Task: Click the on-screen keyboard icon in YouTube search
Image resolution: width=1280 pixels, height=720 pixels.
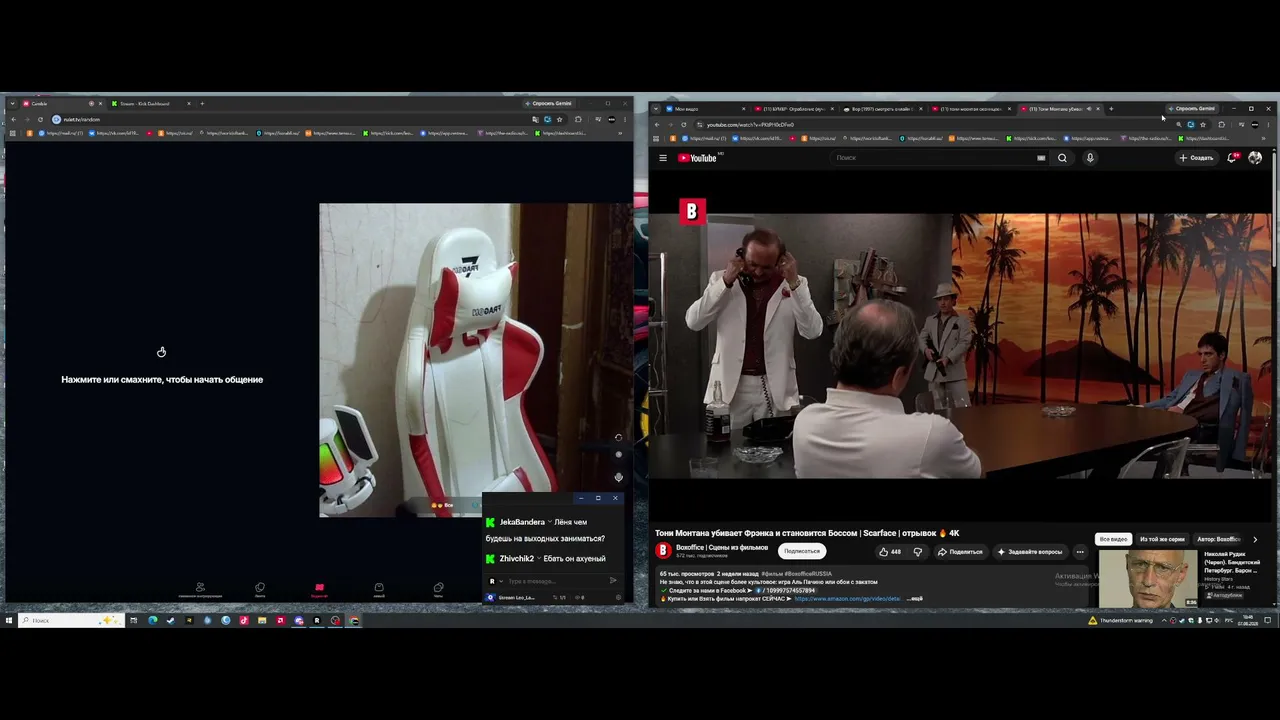Action: pyautogui.click(x=1041, y=158)
